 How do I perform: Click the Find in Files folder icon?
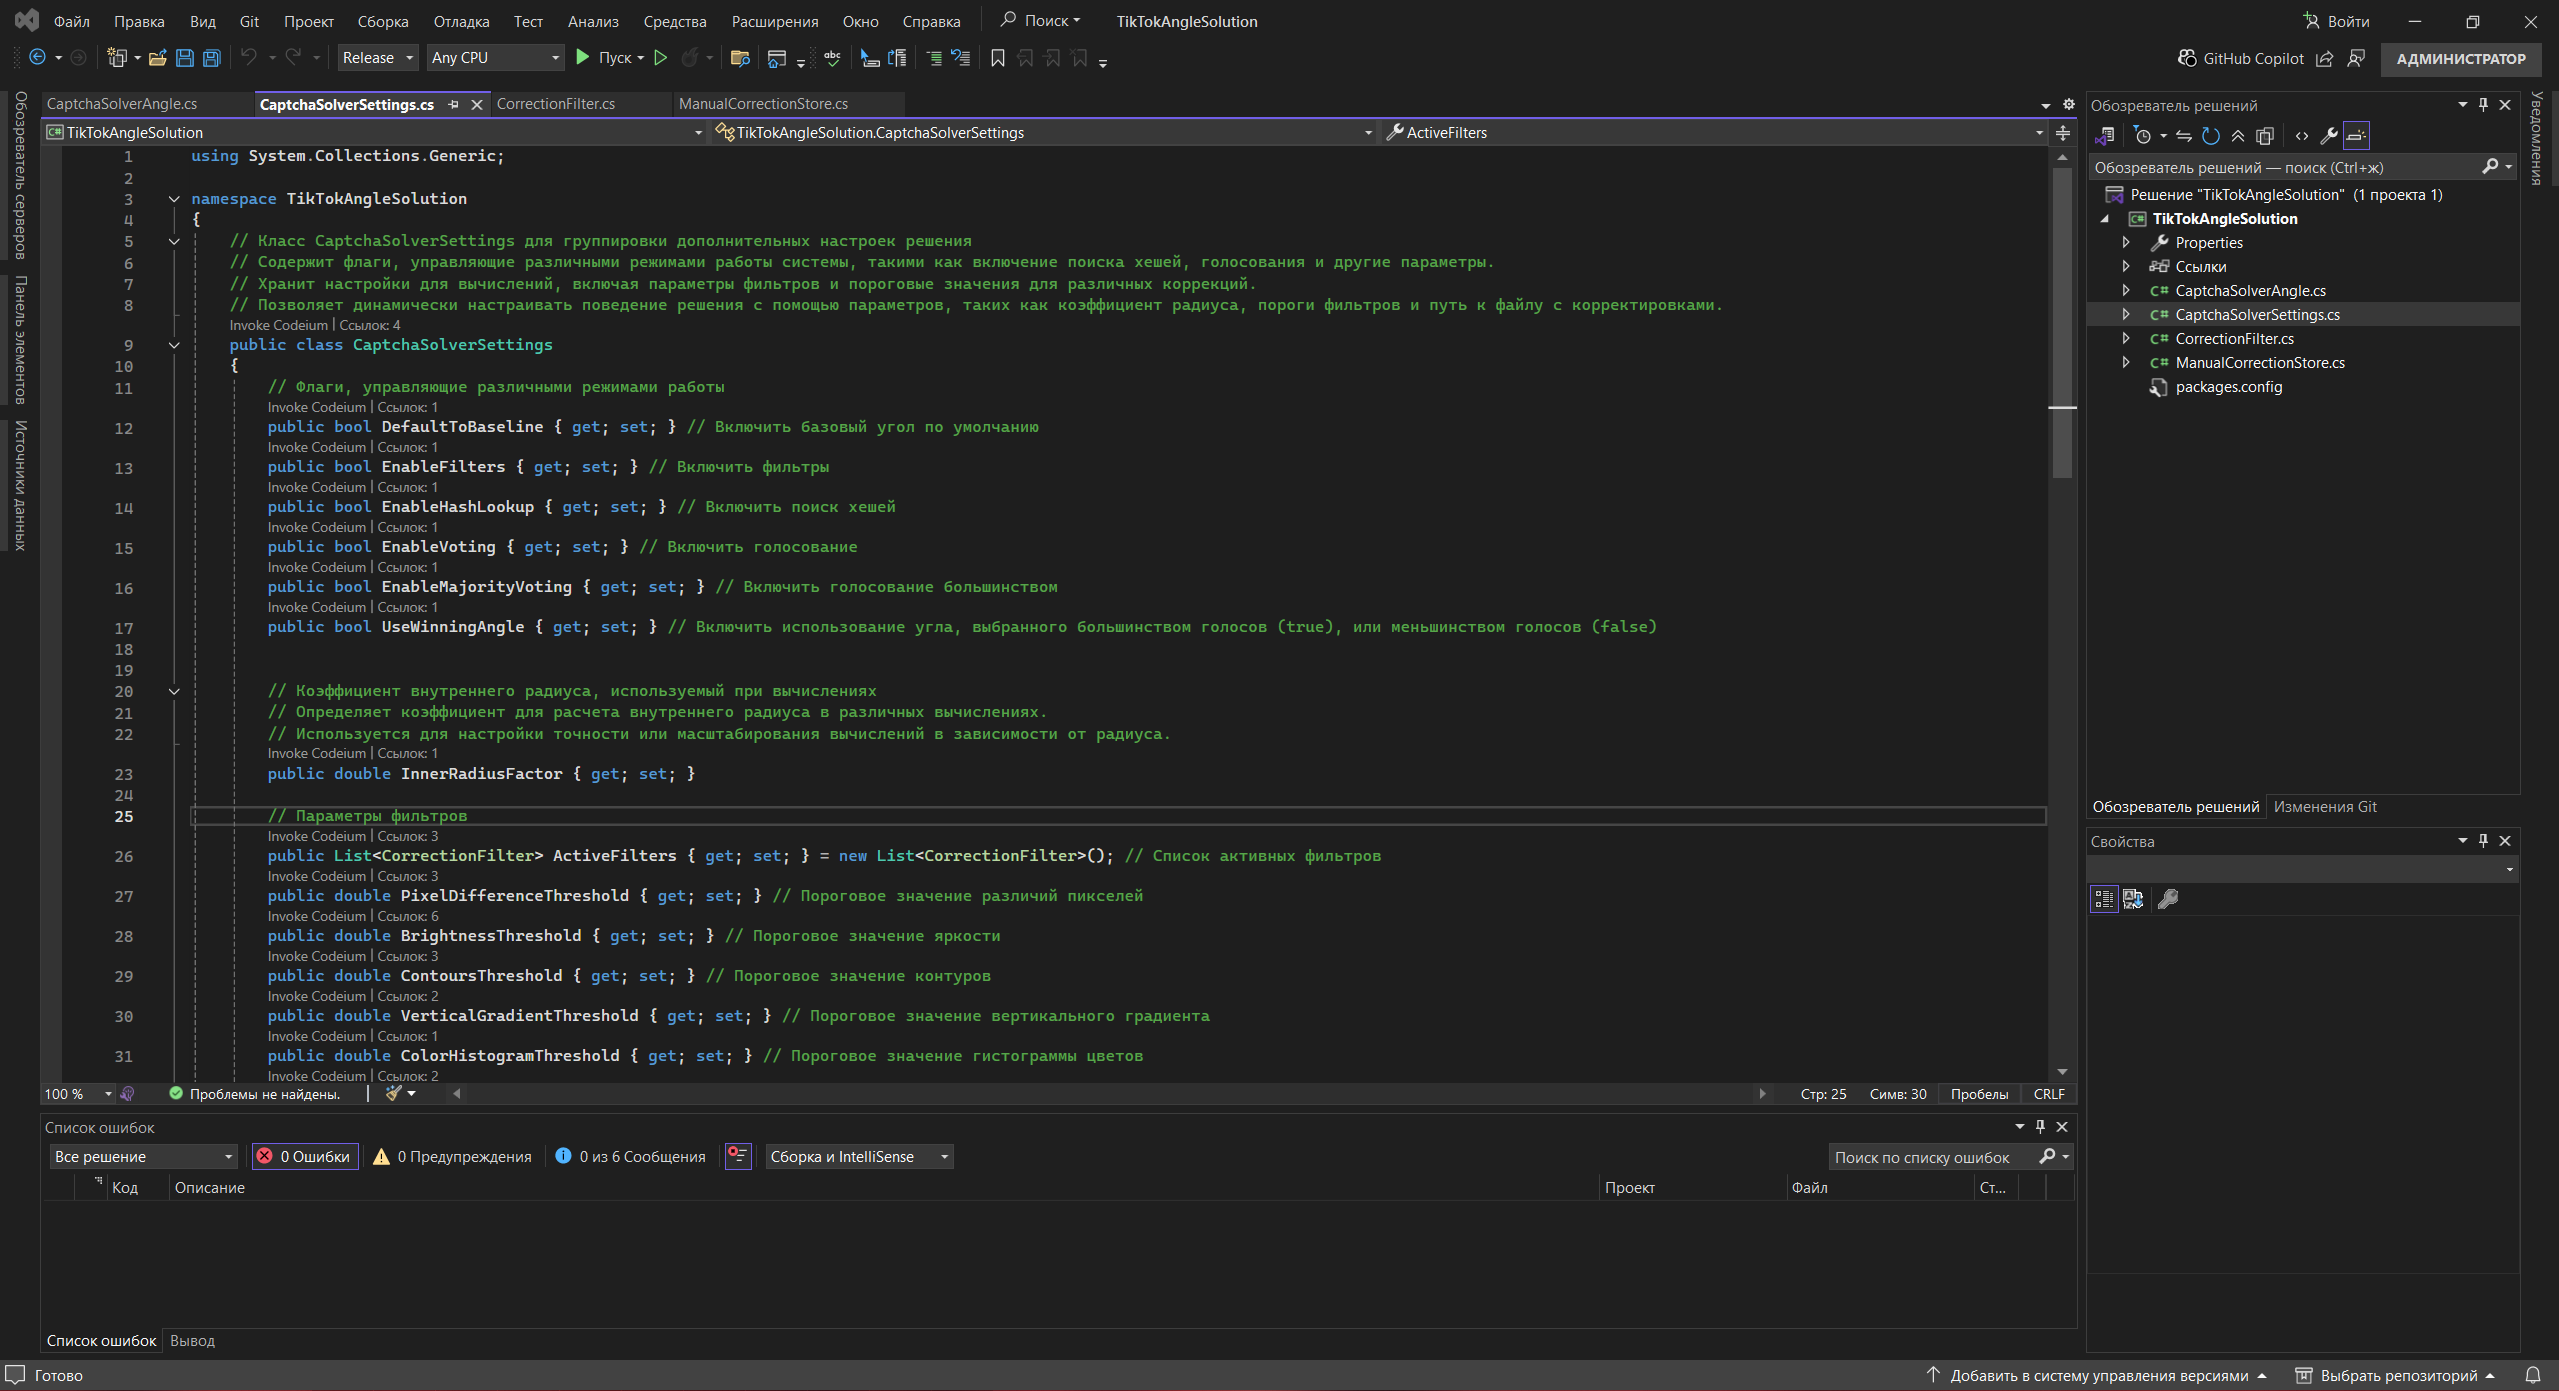click(x=740, y=58)
